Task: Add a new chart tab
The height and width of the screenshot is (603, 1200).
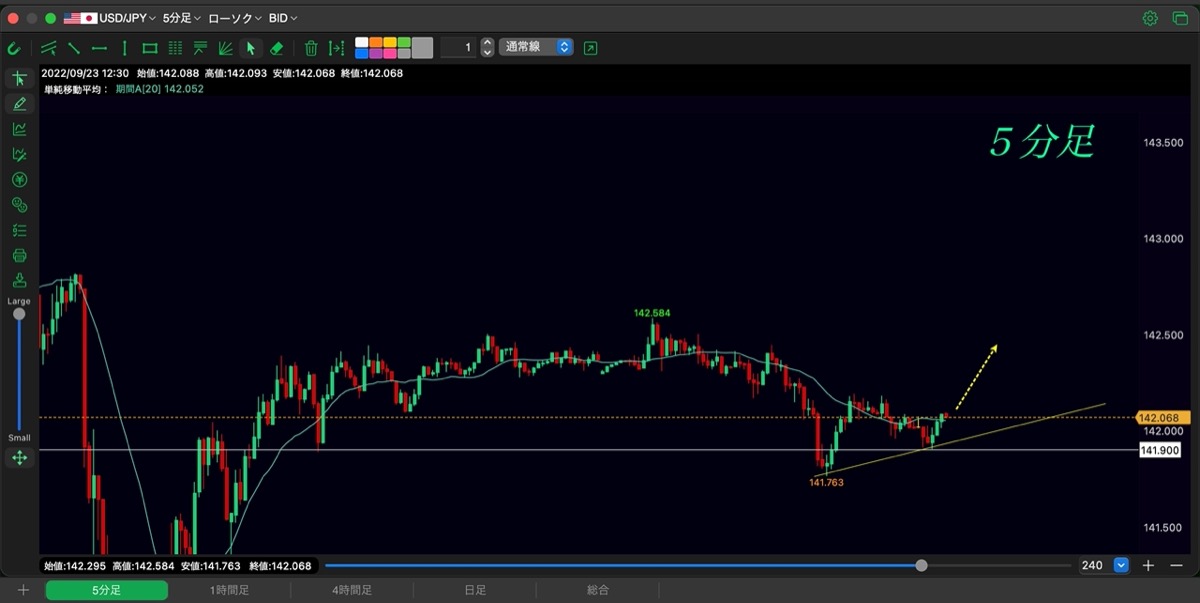Action: pos(23,590)
